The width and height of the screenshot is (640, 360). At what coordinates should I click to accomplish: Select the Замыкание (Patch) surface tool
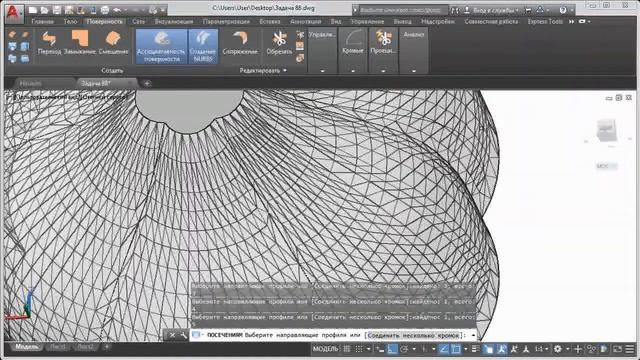point(80,43)
